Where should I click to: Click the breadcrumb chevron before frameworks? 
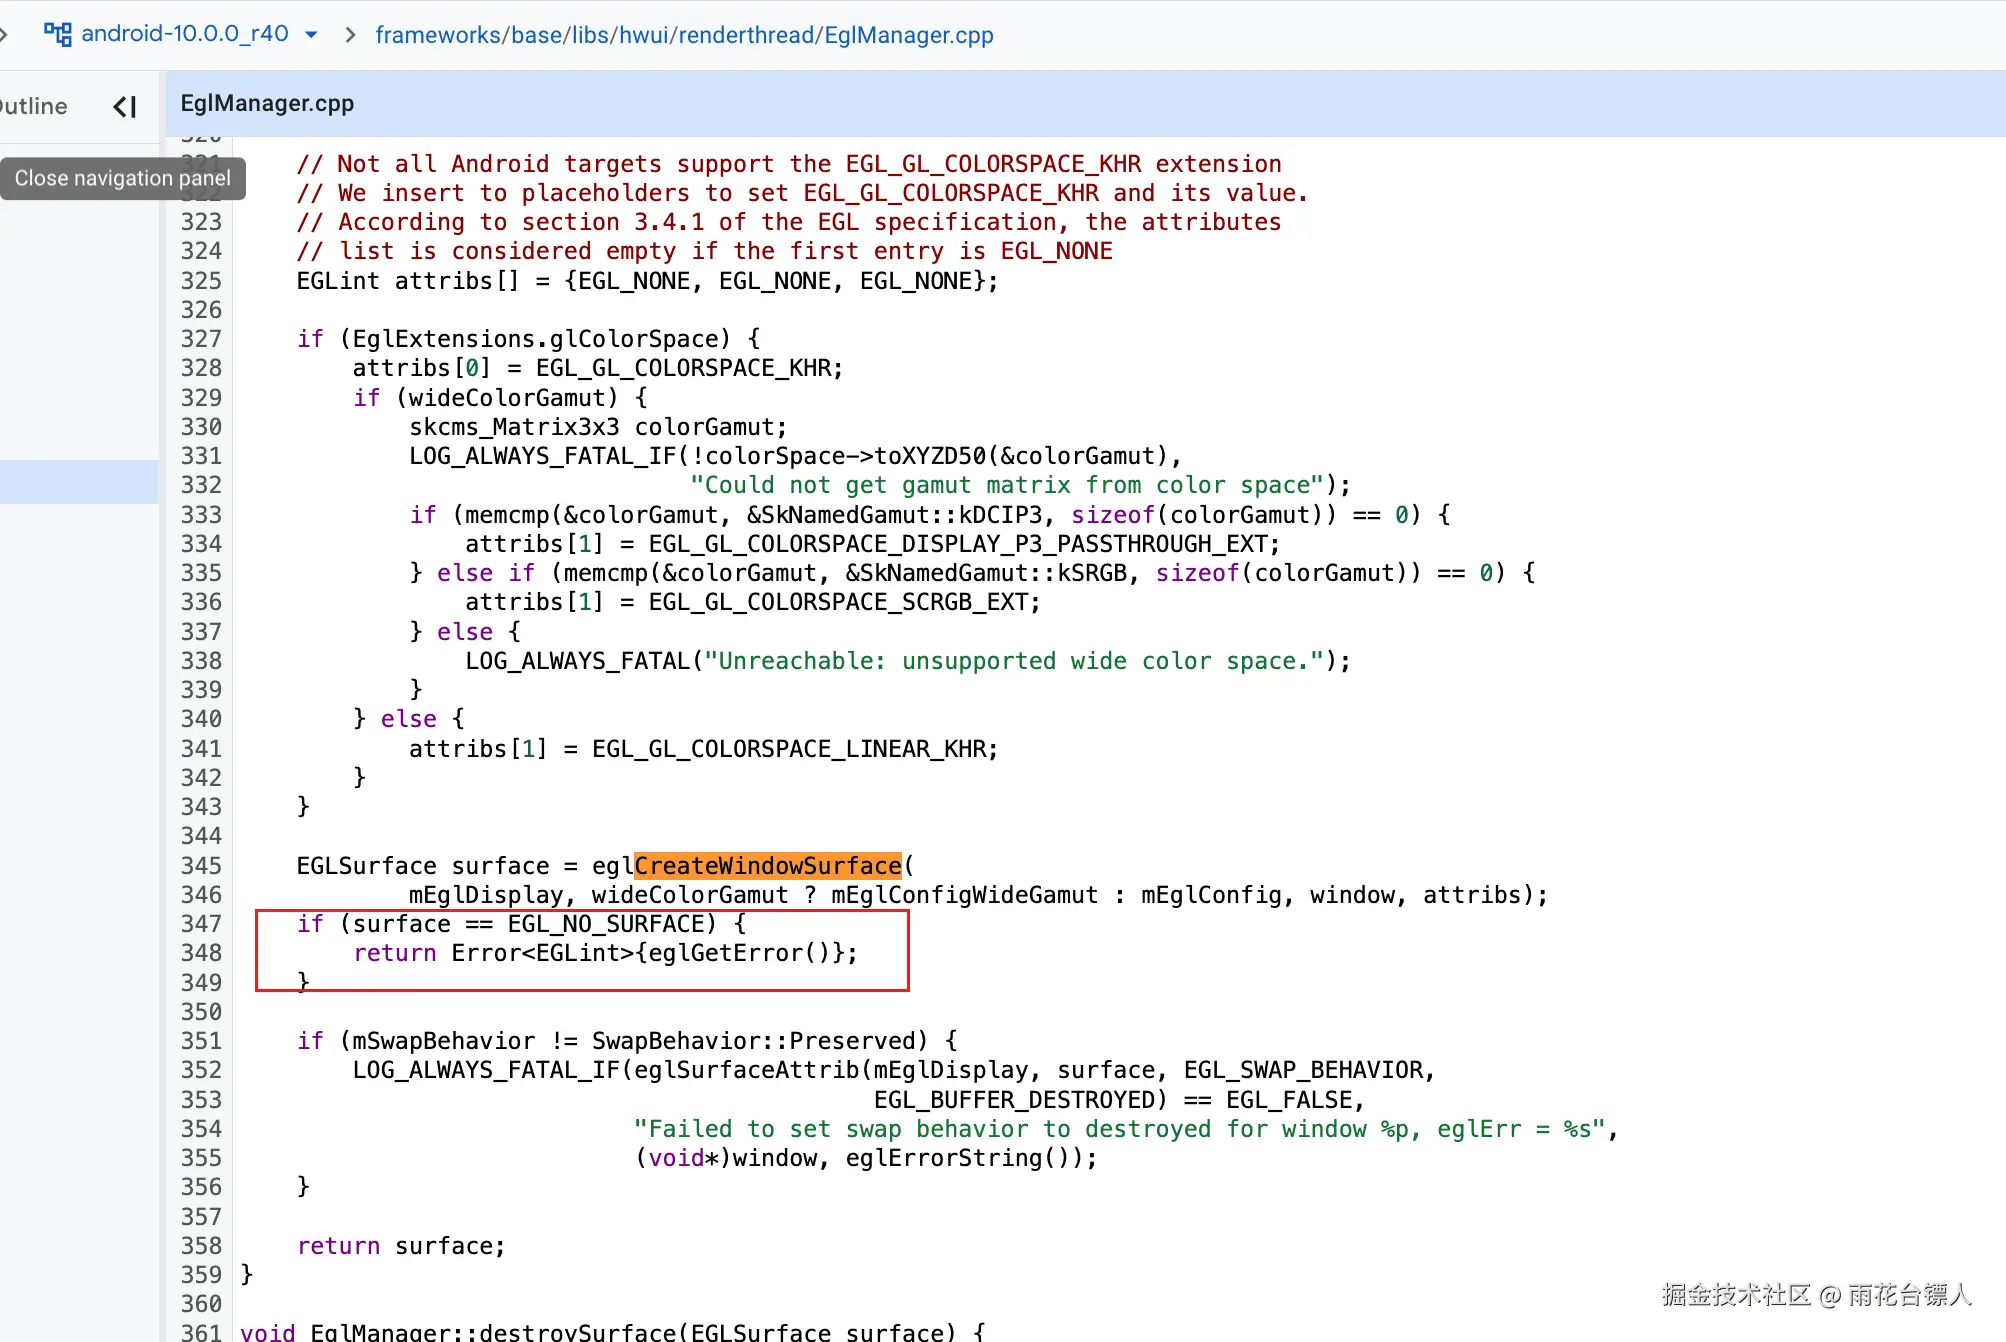350,35
